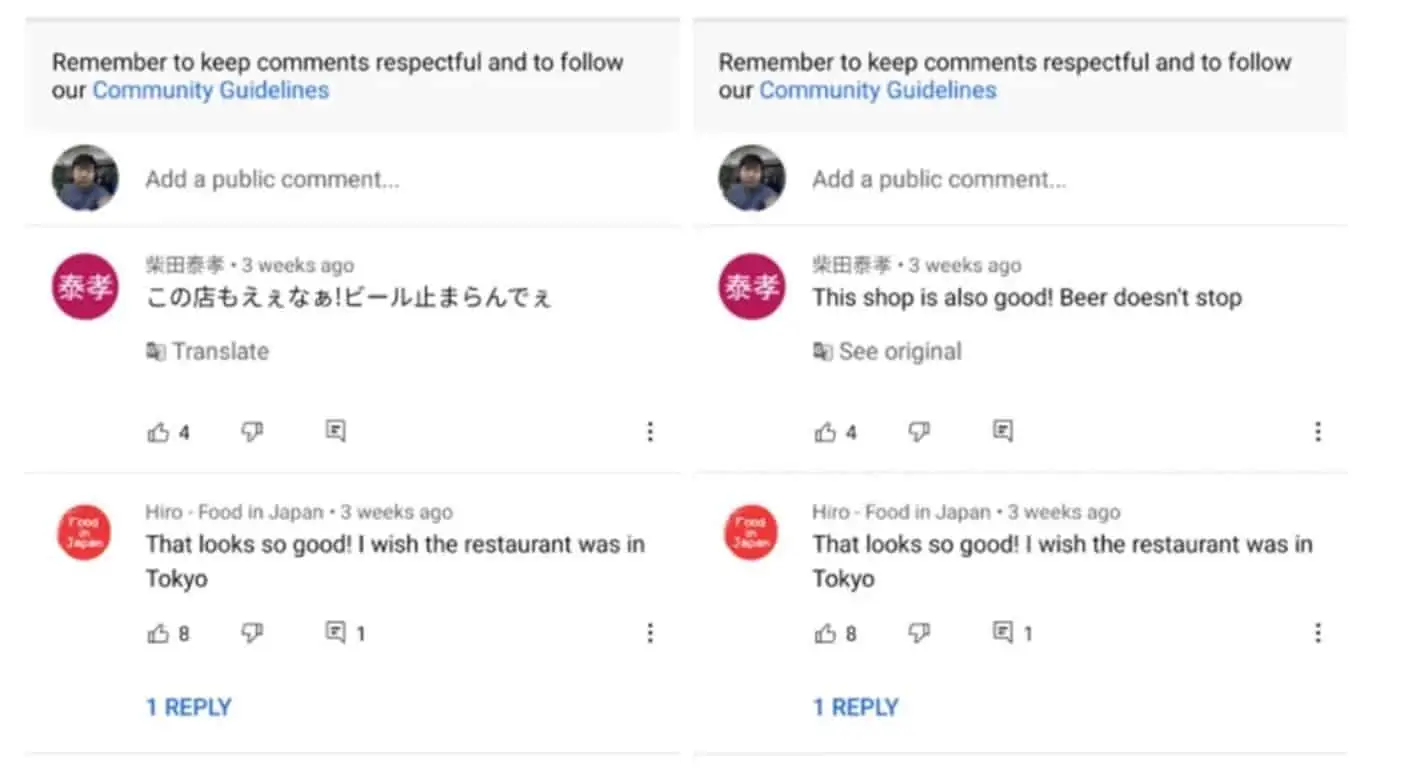The image size is (1414, 770).
Task: Open Community Guidelines link above the translated comment
Action: (x=878, y=91)
